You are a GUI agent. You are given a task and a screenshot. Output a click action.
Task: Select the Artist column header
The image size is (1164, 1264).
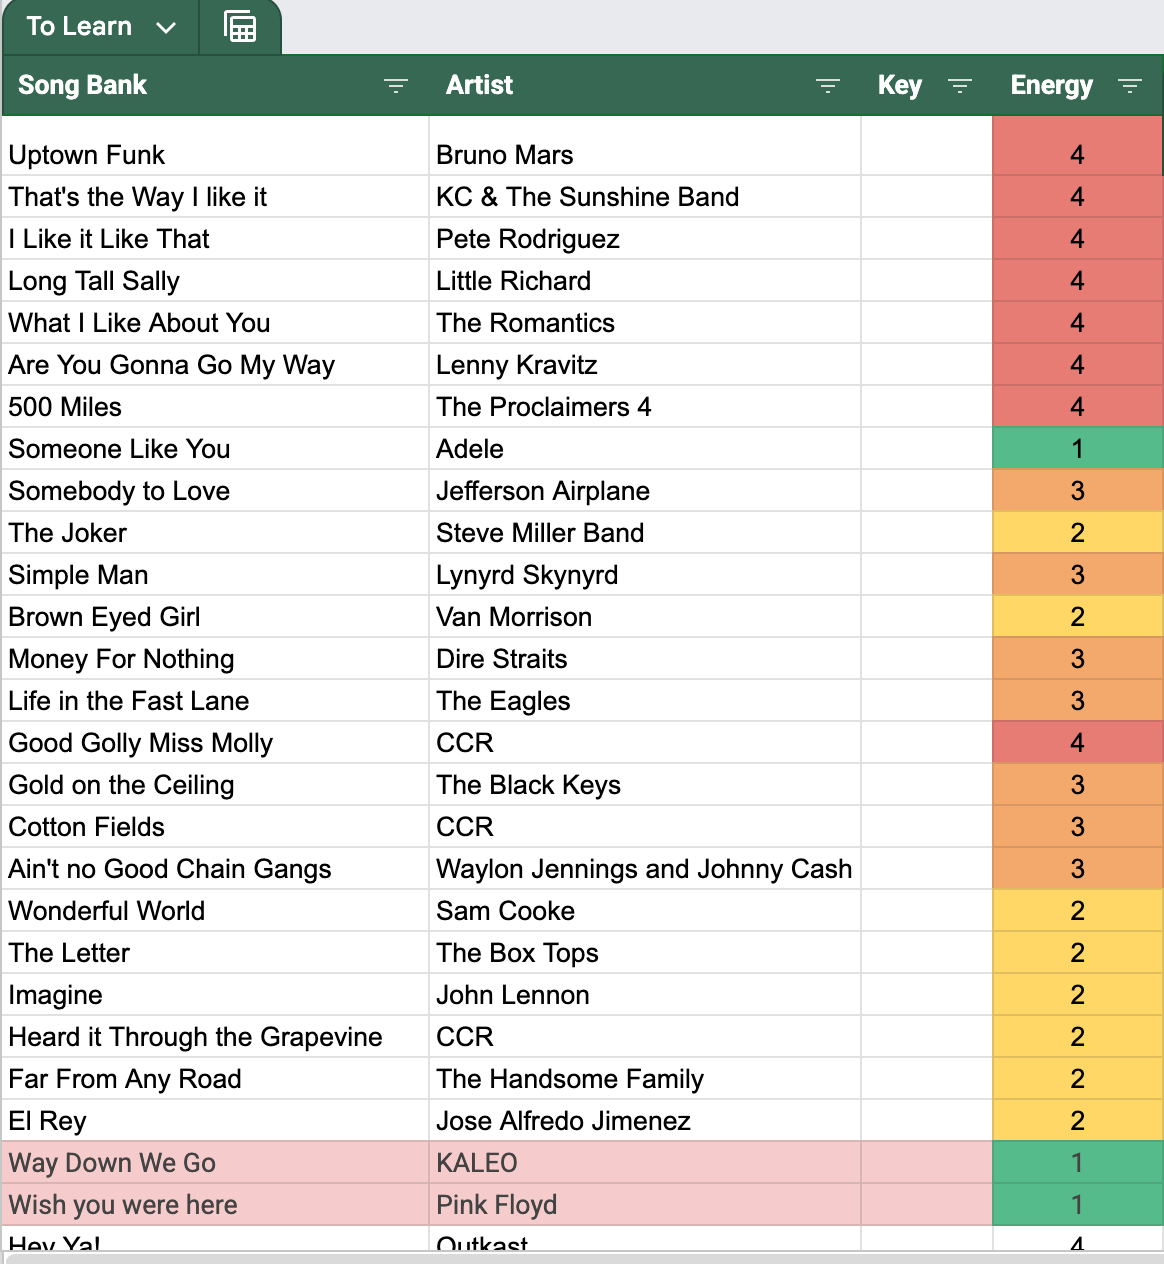(645, 85)
